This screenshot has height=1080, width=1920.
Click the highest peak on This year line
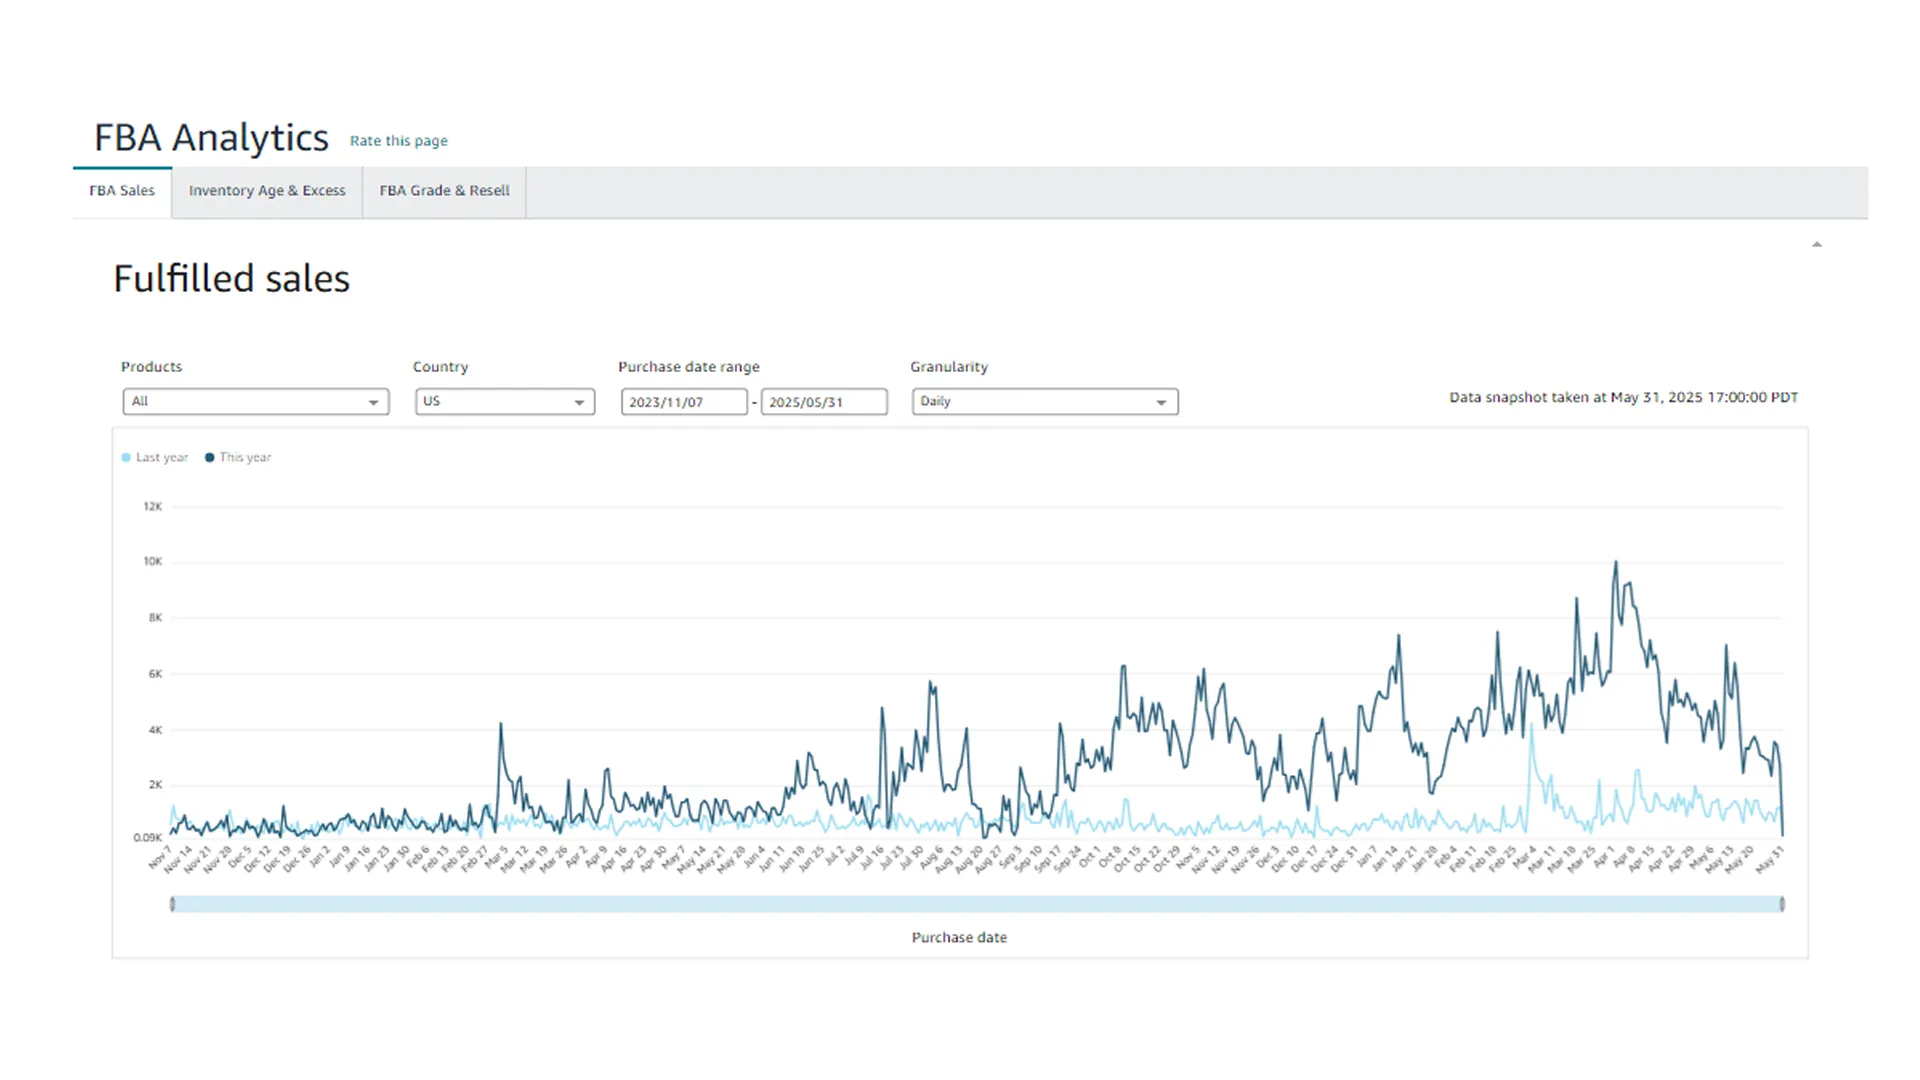click(1616, 563)
